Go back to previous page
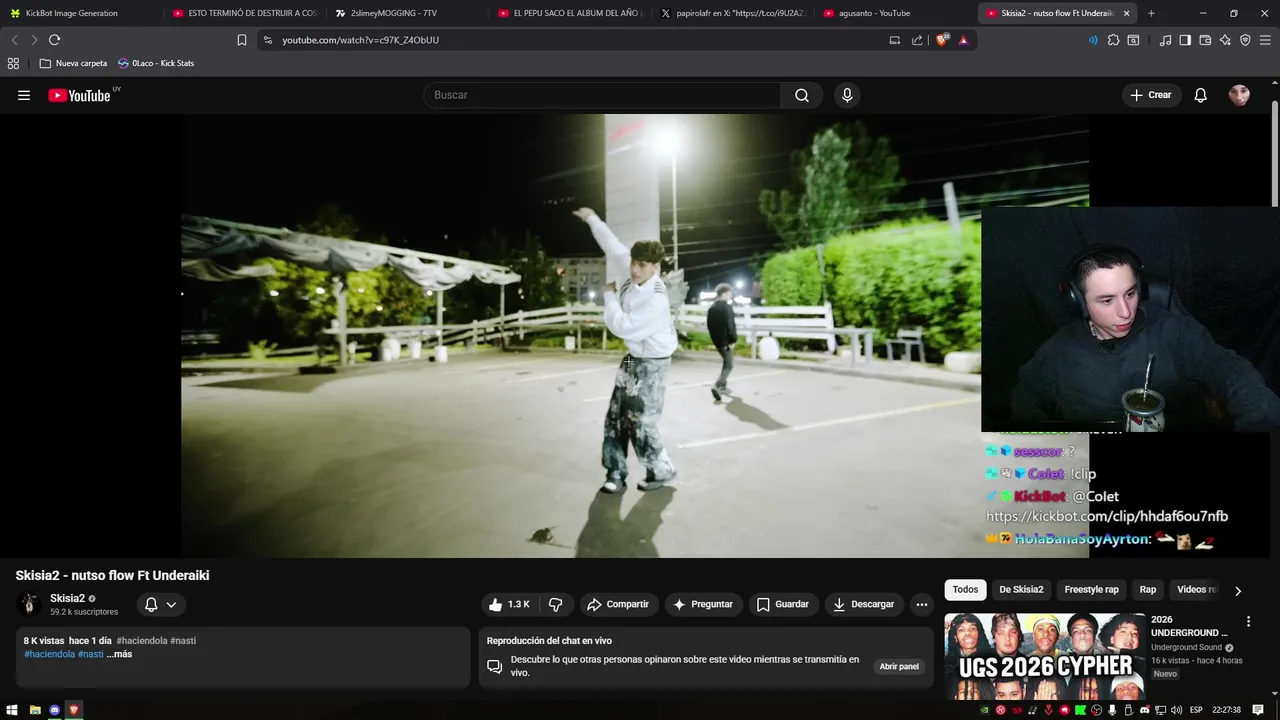1280x720 pixels. (x=14, y=40)
